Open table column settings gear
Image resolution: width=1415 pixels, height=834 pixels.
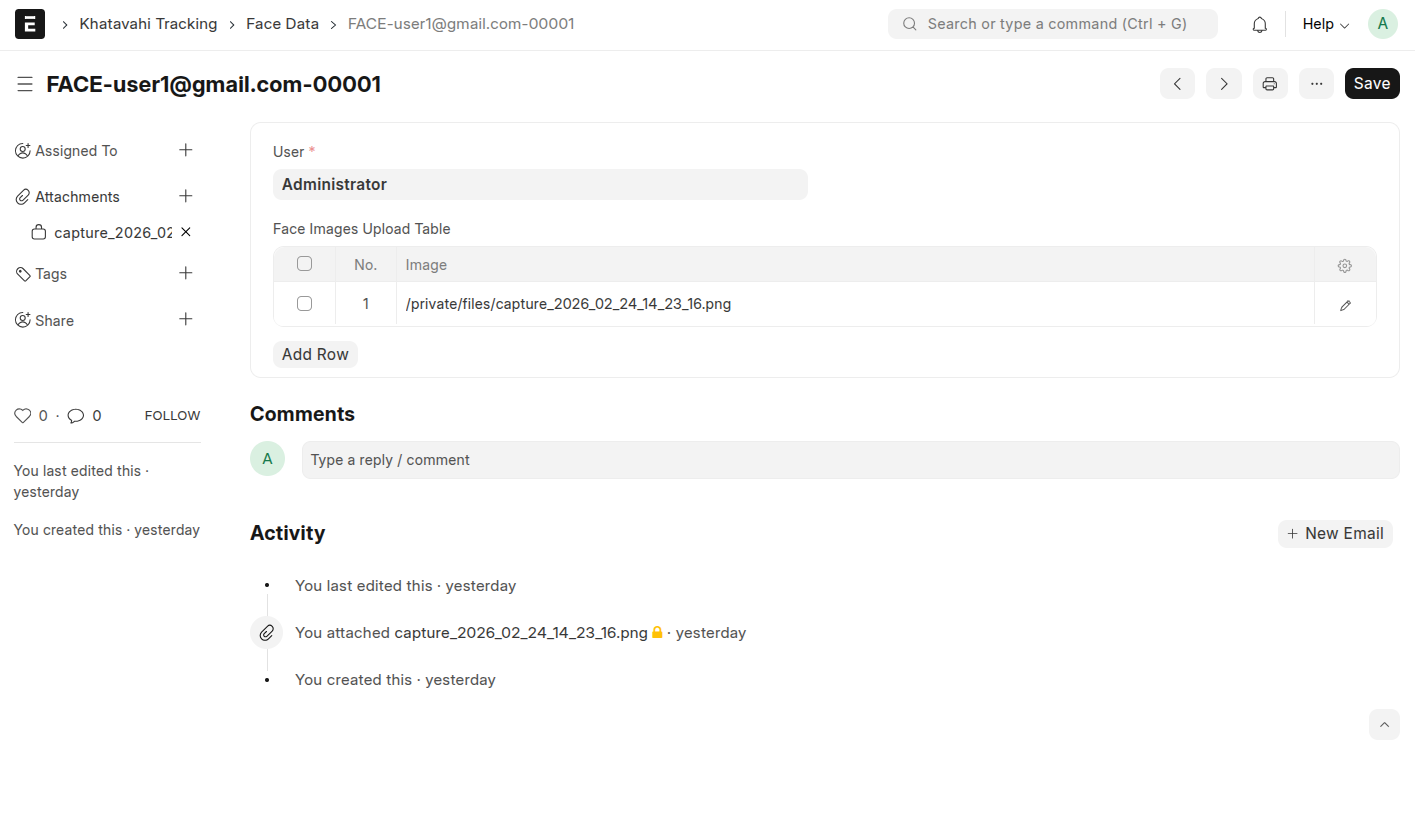(1344, 266)
